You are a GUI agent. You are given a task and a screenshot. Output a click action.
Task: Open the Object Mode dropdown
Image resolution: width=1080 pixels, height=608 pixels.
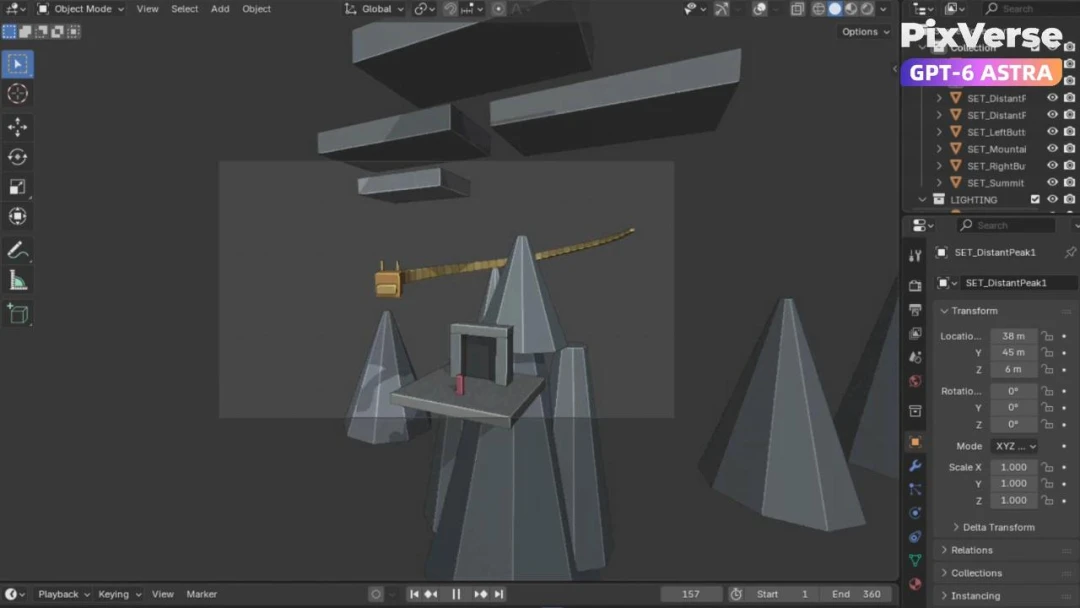point(81,9)
